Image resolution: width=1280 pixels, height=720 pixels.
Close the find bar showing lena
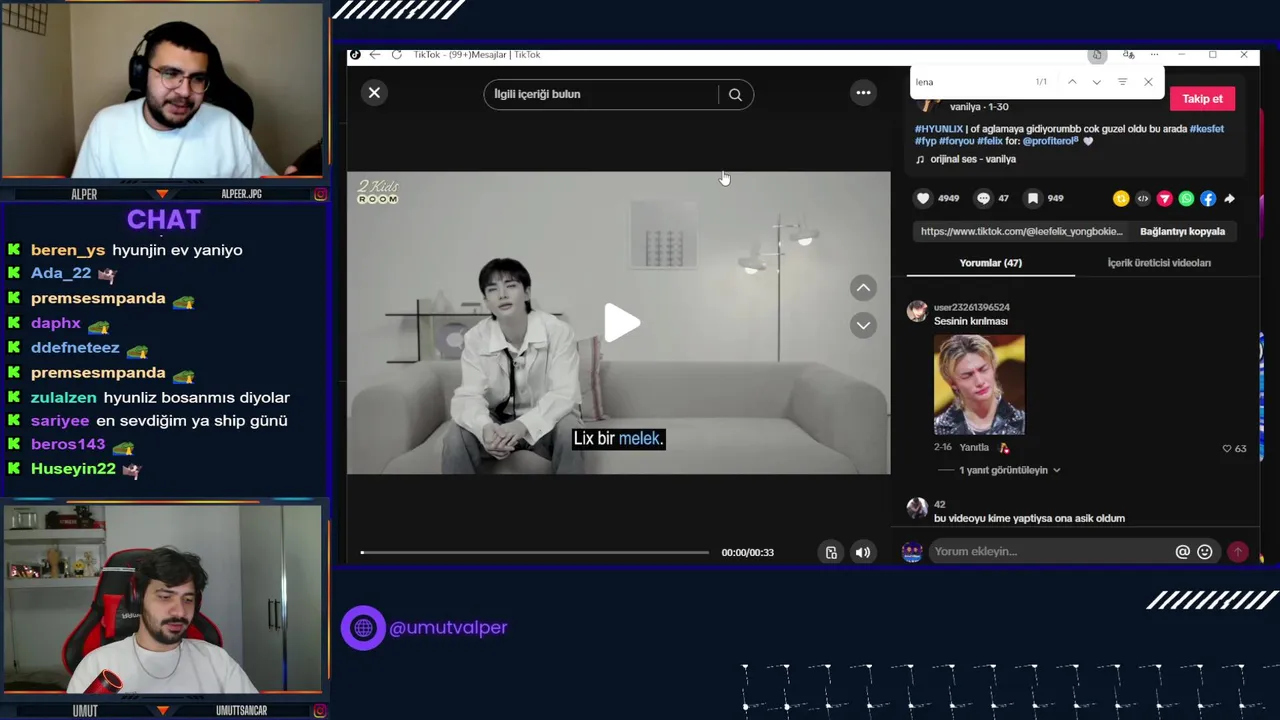pyautogui.click(x=1148, y=82)
